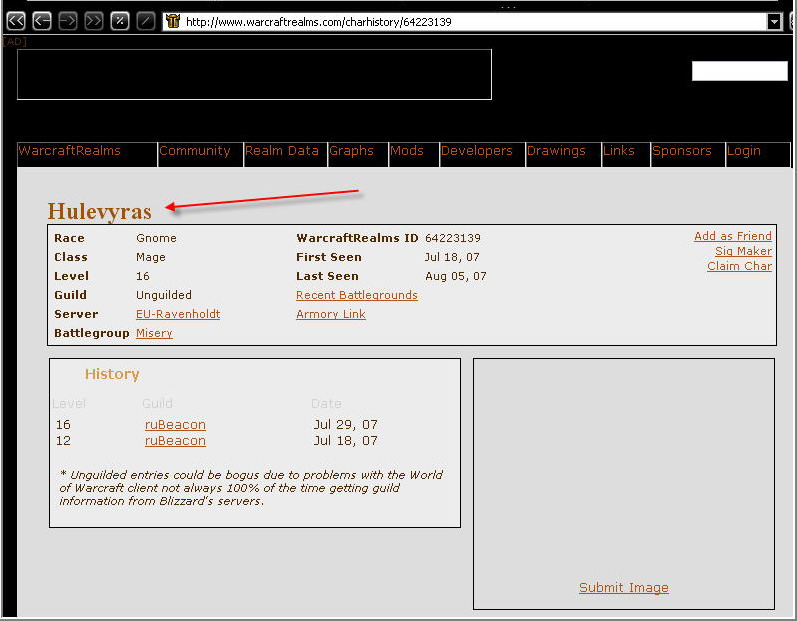The width and height of the screenshot is (797, 621).
Task: Click the Last Seen date Aug 05, 07
Action: pos(455,276)
